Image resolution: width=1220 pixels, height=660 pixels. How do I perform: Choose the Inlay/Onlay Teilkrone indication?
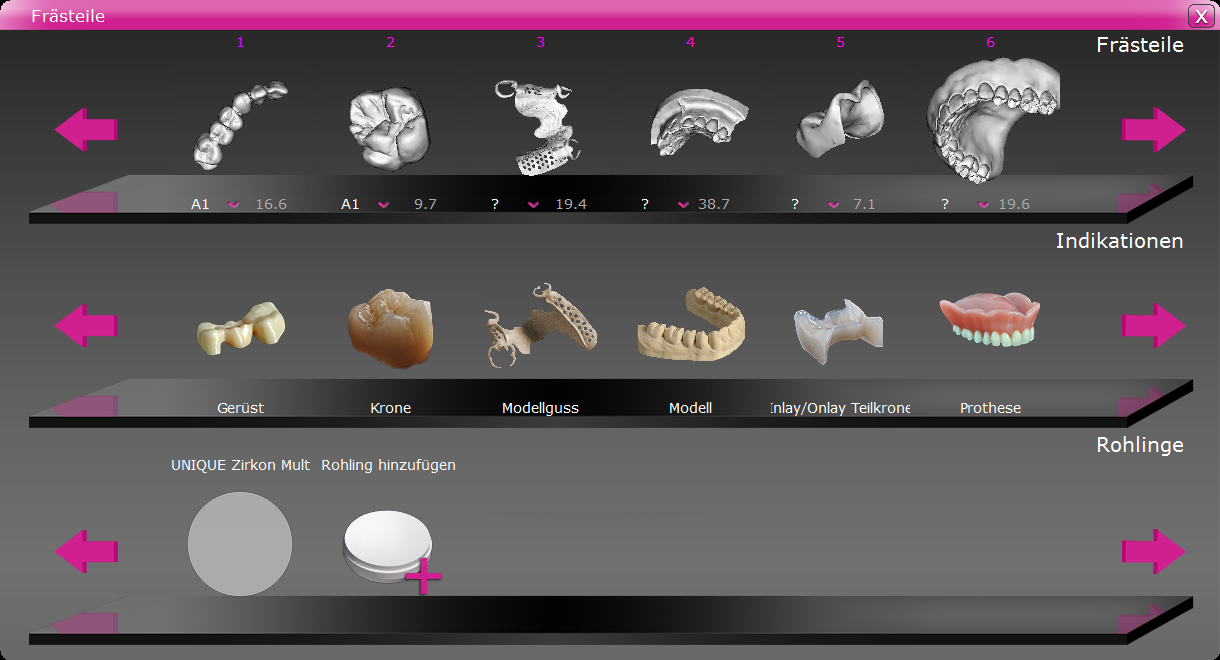[840, 326]
